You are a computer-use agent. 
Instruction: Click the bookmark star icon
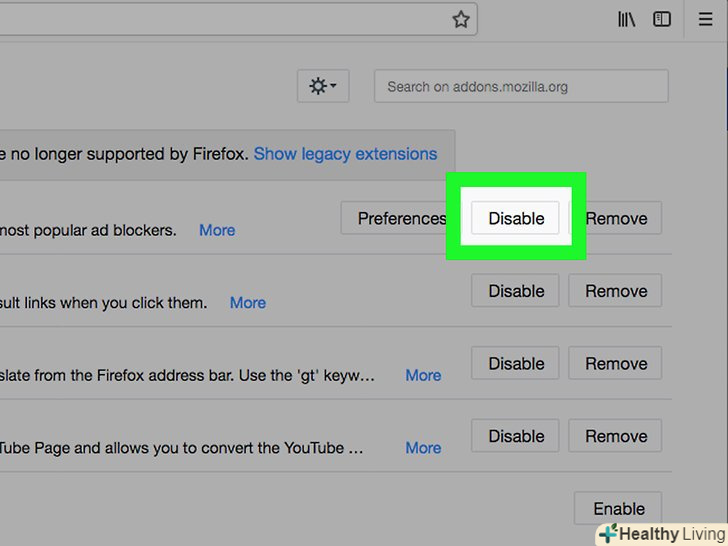pos(460,19)
